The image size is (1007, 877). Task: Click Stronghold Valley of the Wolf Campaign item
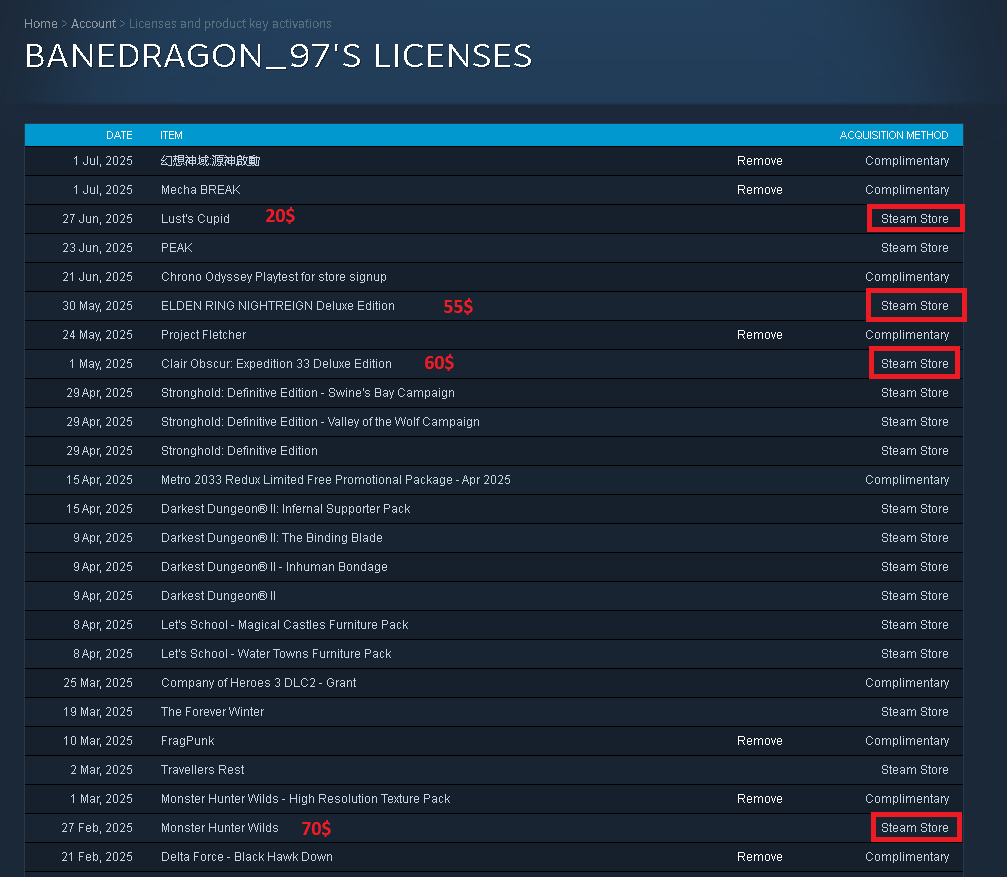point(320,422)
